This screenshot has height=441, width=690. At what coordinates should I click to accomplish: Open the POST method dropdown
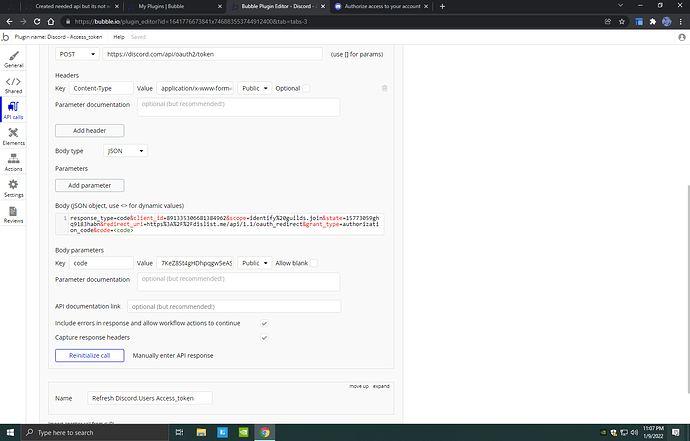[x=77, y=54]
